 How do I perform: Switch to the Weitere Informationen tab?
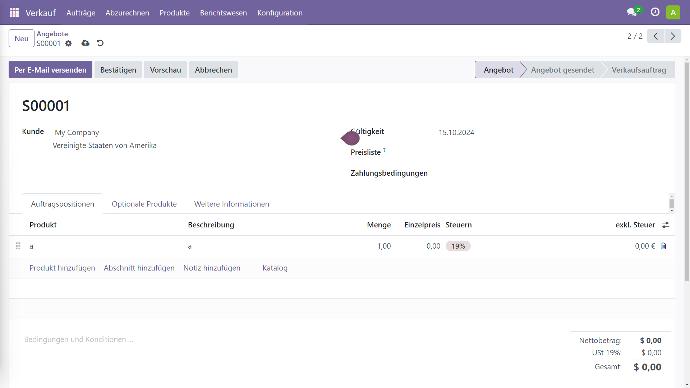pos(231,204)
